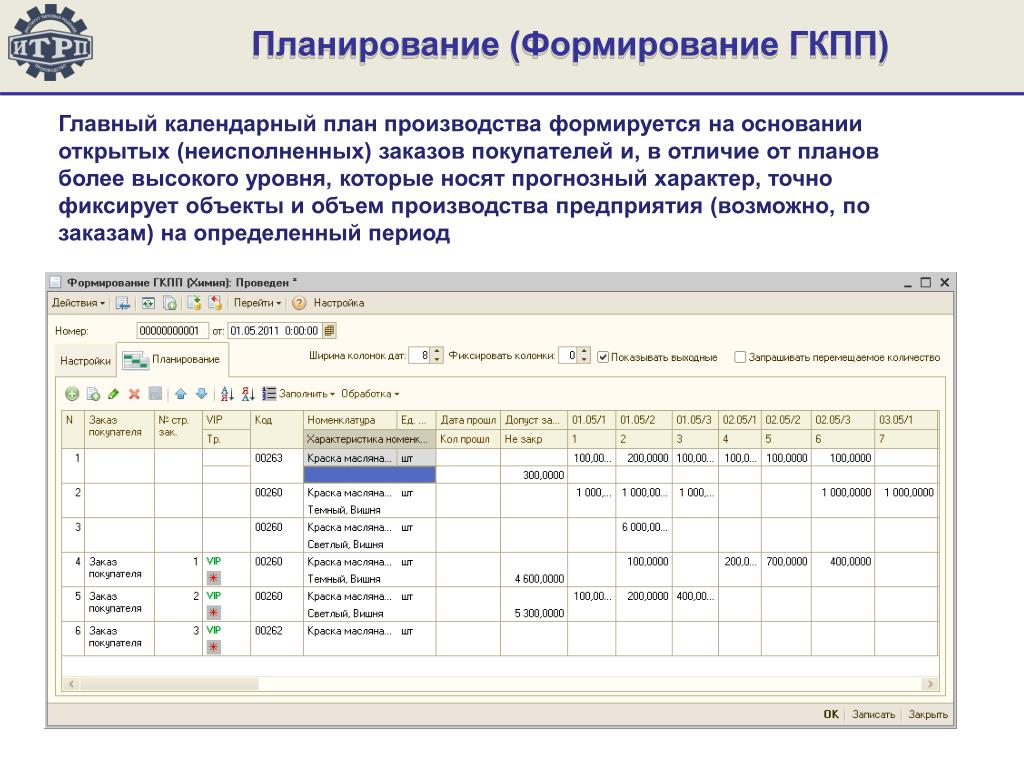Screen dimensions: 1024x768
Task: Click the Номенклатура column header
Action: pyautogui.click(x=350, y=420)
